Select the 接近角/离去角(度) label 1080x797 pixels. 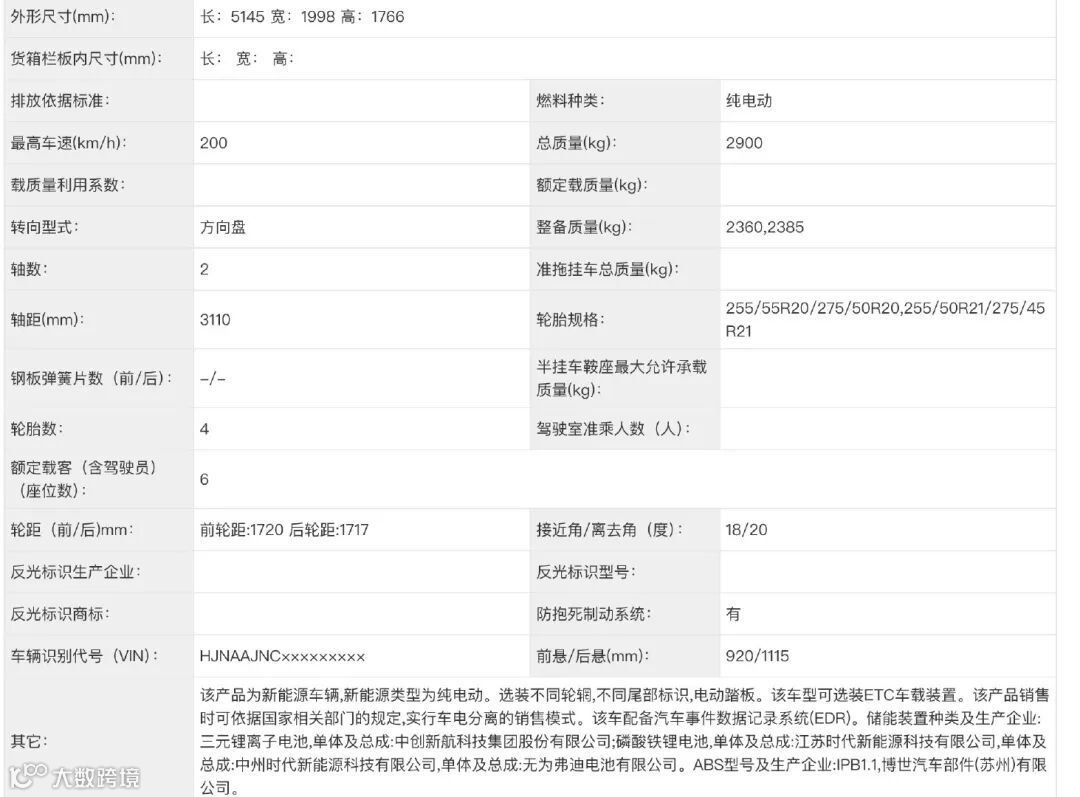coord(610,530)
